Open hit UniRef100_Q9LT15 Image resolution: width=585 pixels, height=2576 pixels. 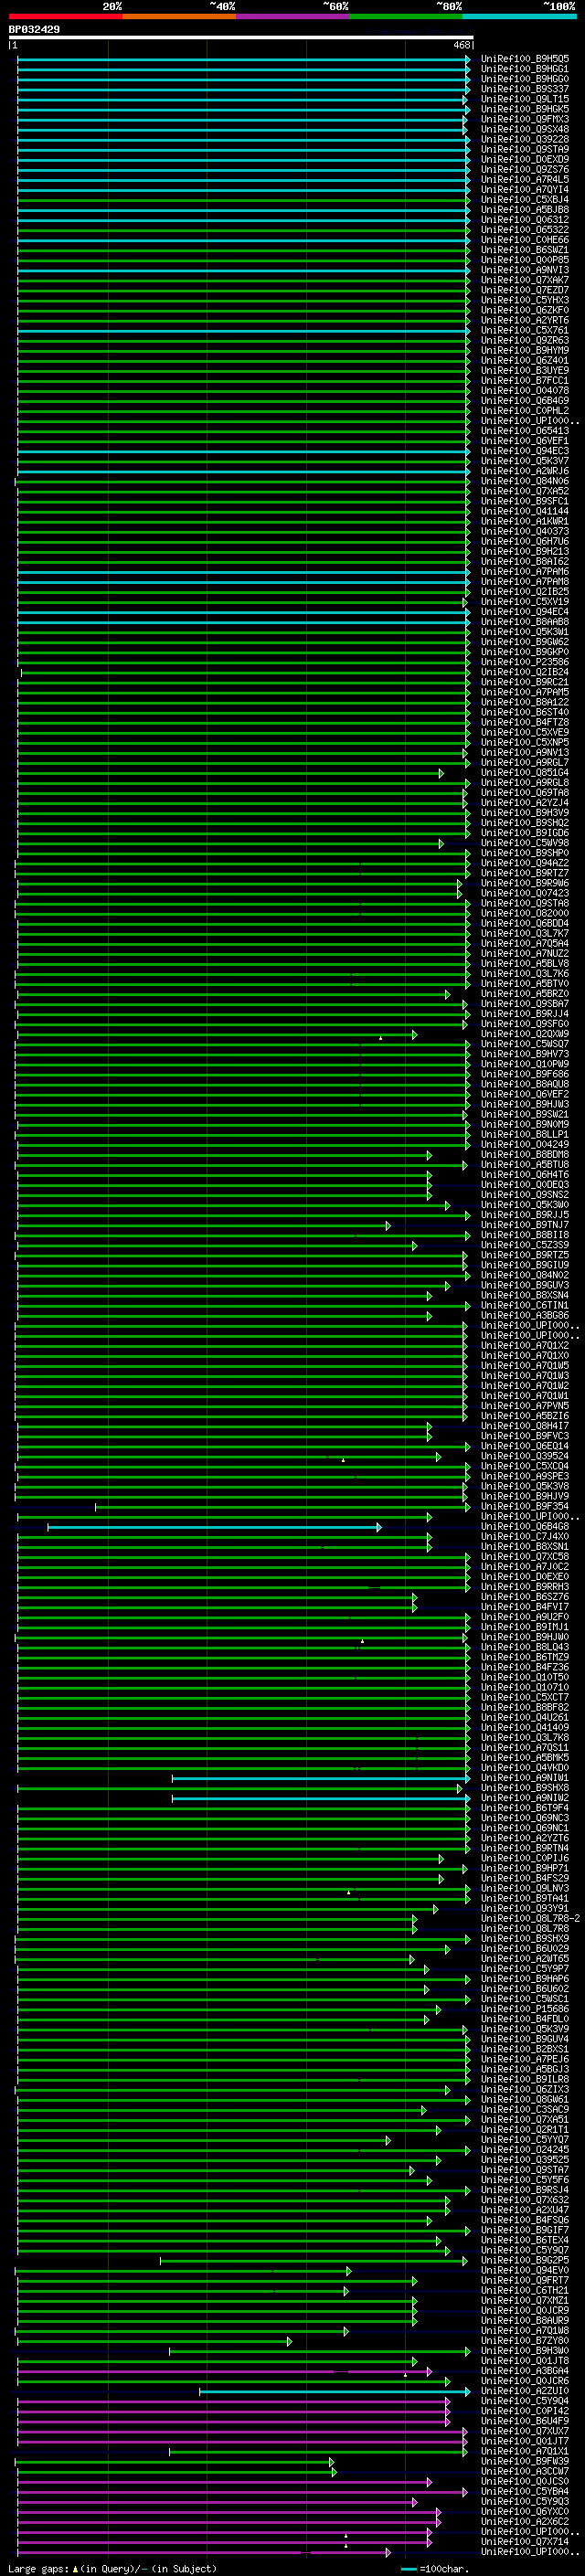[525, 99]
